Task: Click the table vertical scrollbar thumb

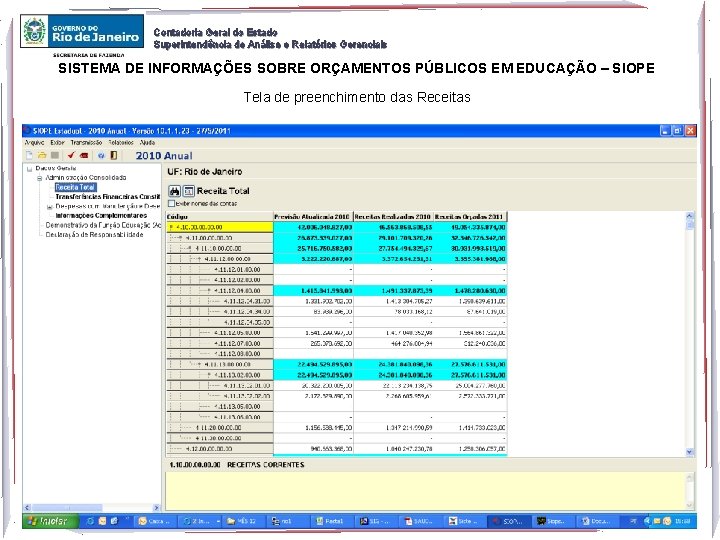Action: [x=690, y=225]
